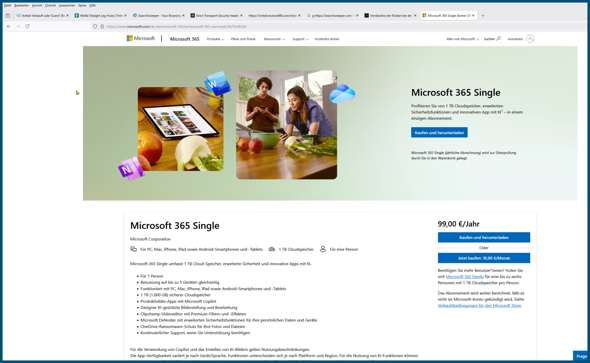This screenshot has height=363, width=590.
Task: Open 'Verkaufsbedingungen für den Microsoft Store' link
Action: coord(479,305)
